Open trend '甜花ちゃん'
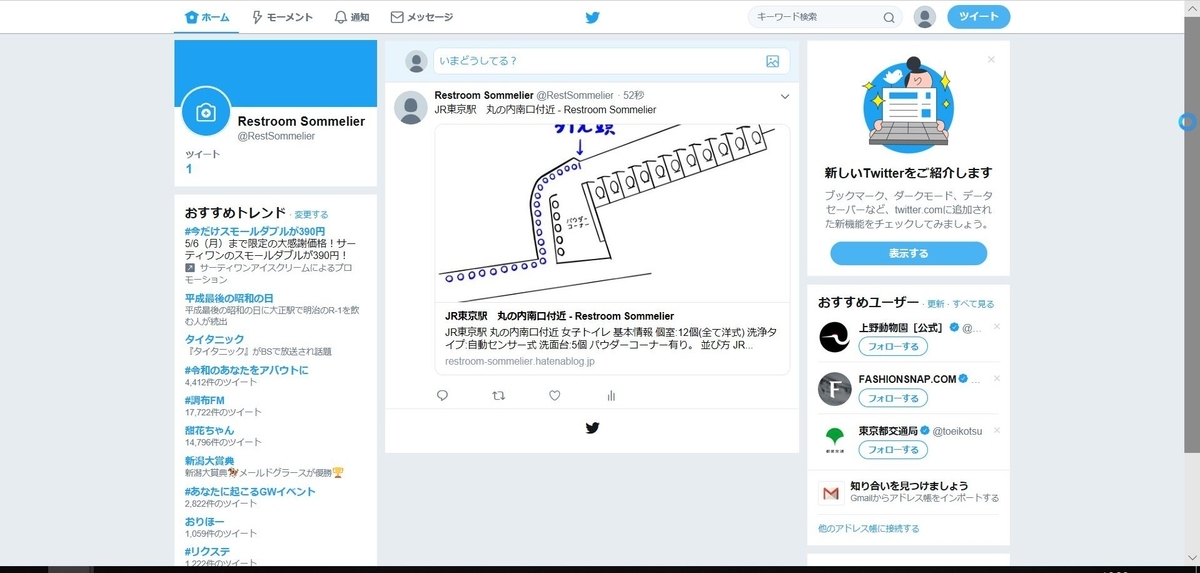The height and width of the screenshot is (573, 1200). tap(210, 430)
